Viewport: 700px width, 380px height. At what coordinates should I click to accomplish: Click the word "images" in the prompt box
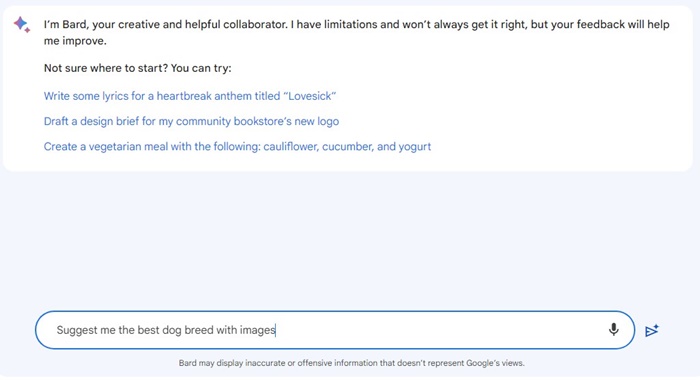tap(258, 330)
